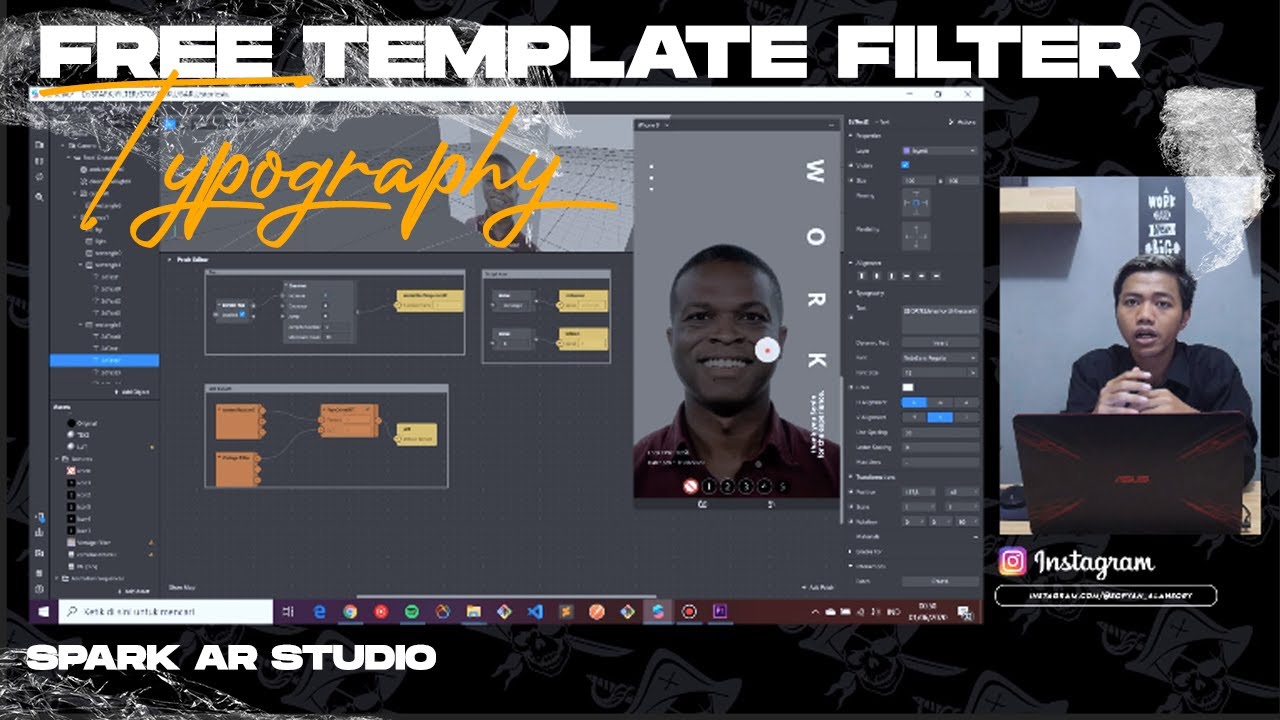The height and width of the screenshot is (720, 1280).
Task: Select center horizontal text alignment
Action: [x=939, y=402]
